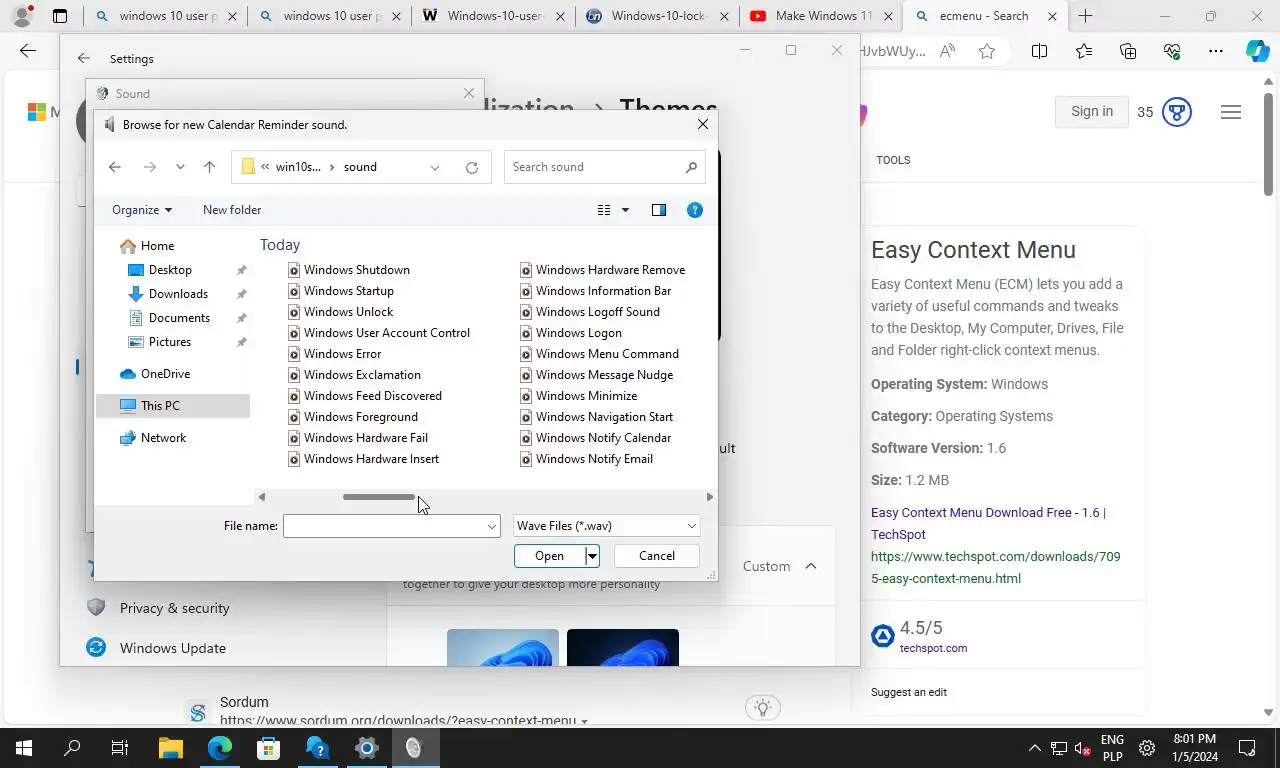Open Edge split screen icon
1280x768 pixels.
click(1039, 52)
